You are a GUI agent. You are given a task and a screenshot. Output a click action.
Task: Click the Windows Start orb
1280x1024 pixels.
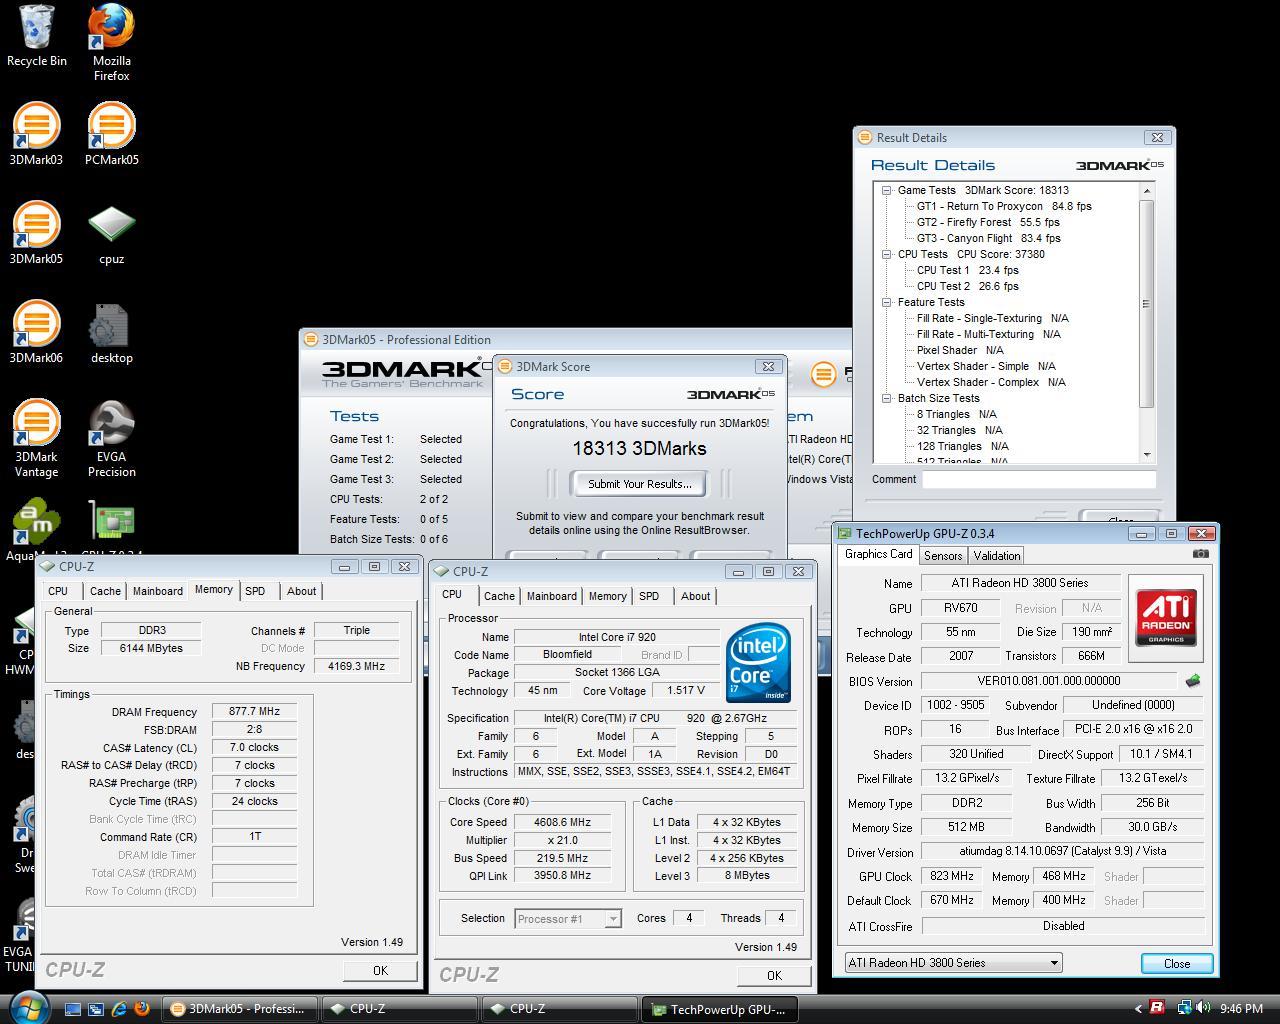(x=27, y=1006)
